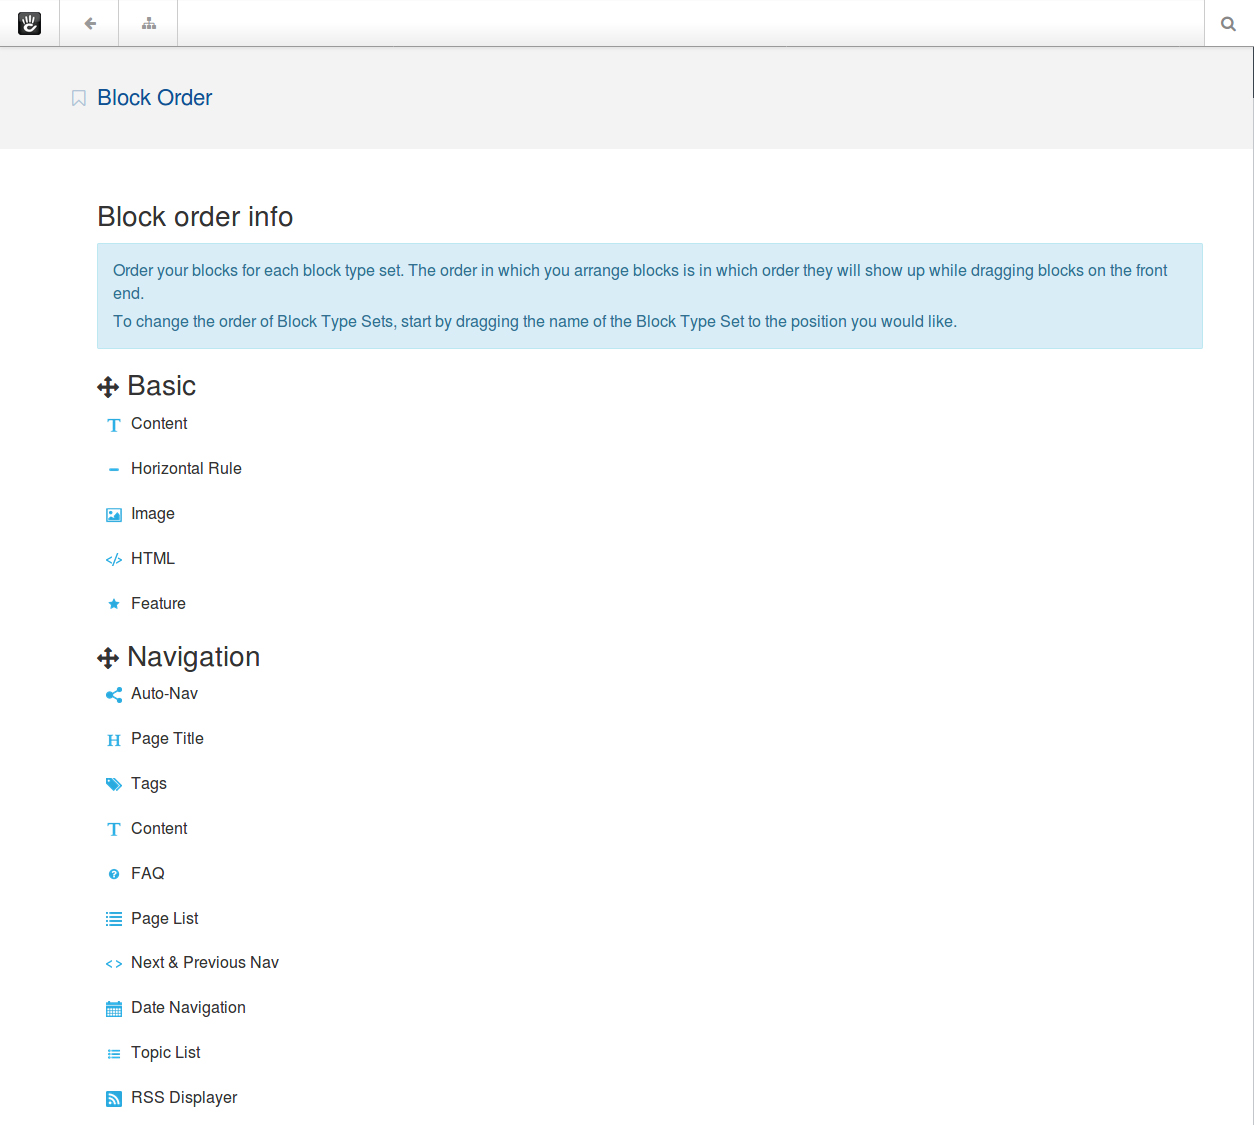Select the Horizontal Rule block entry
This screenshot has height=1125, width=1254.
click(x=186, y=468)
